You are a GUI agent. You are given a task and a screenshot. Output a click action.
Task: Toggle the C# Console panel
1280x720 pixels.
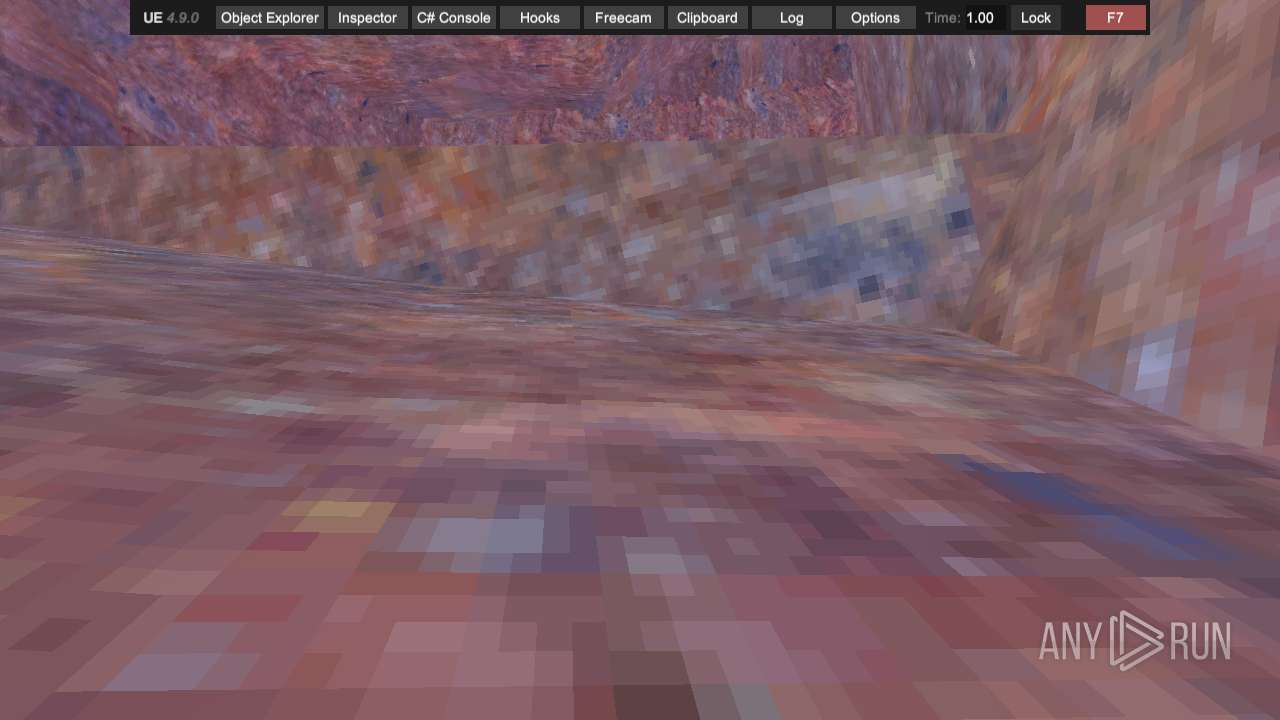coord(454,18)
